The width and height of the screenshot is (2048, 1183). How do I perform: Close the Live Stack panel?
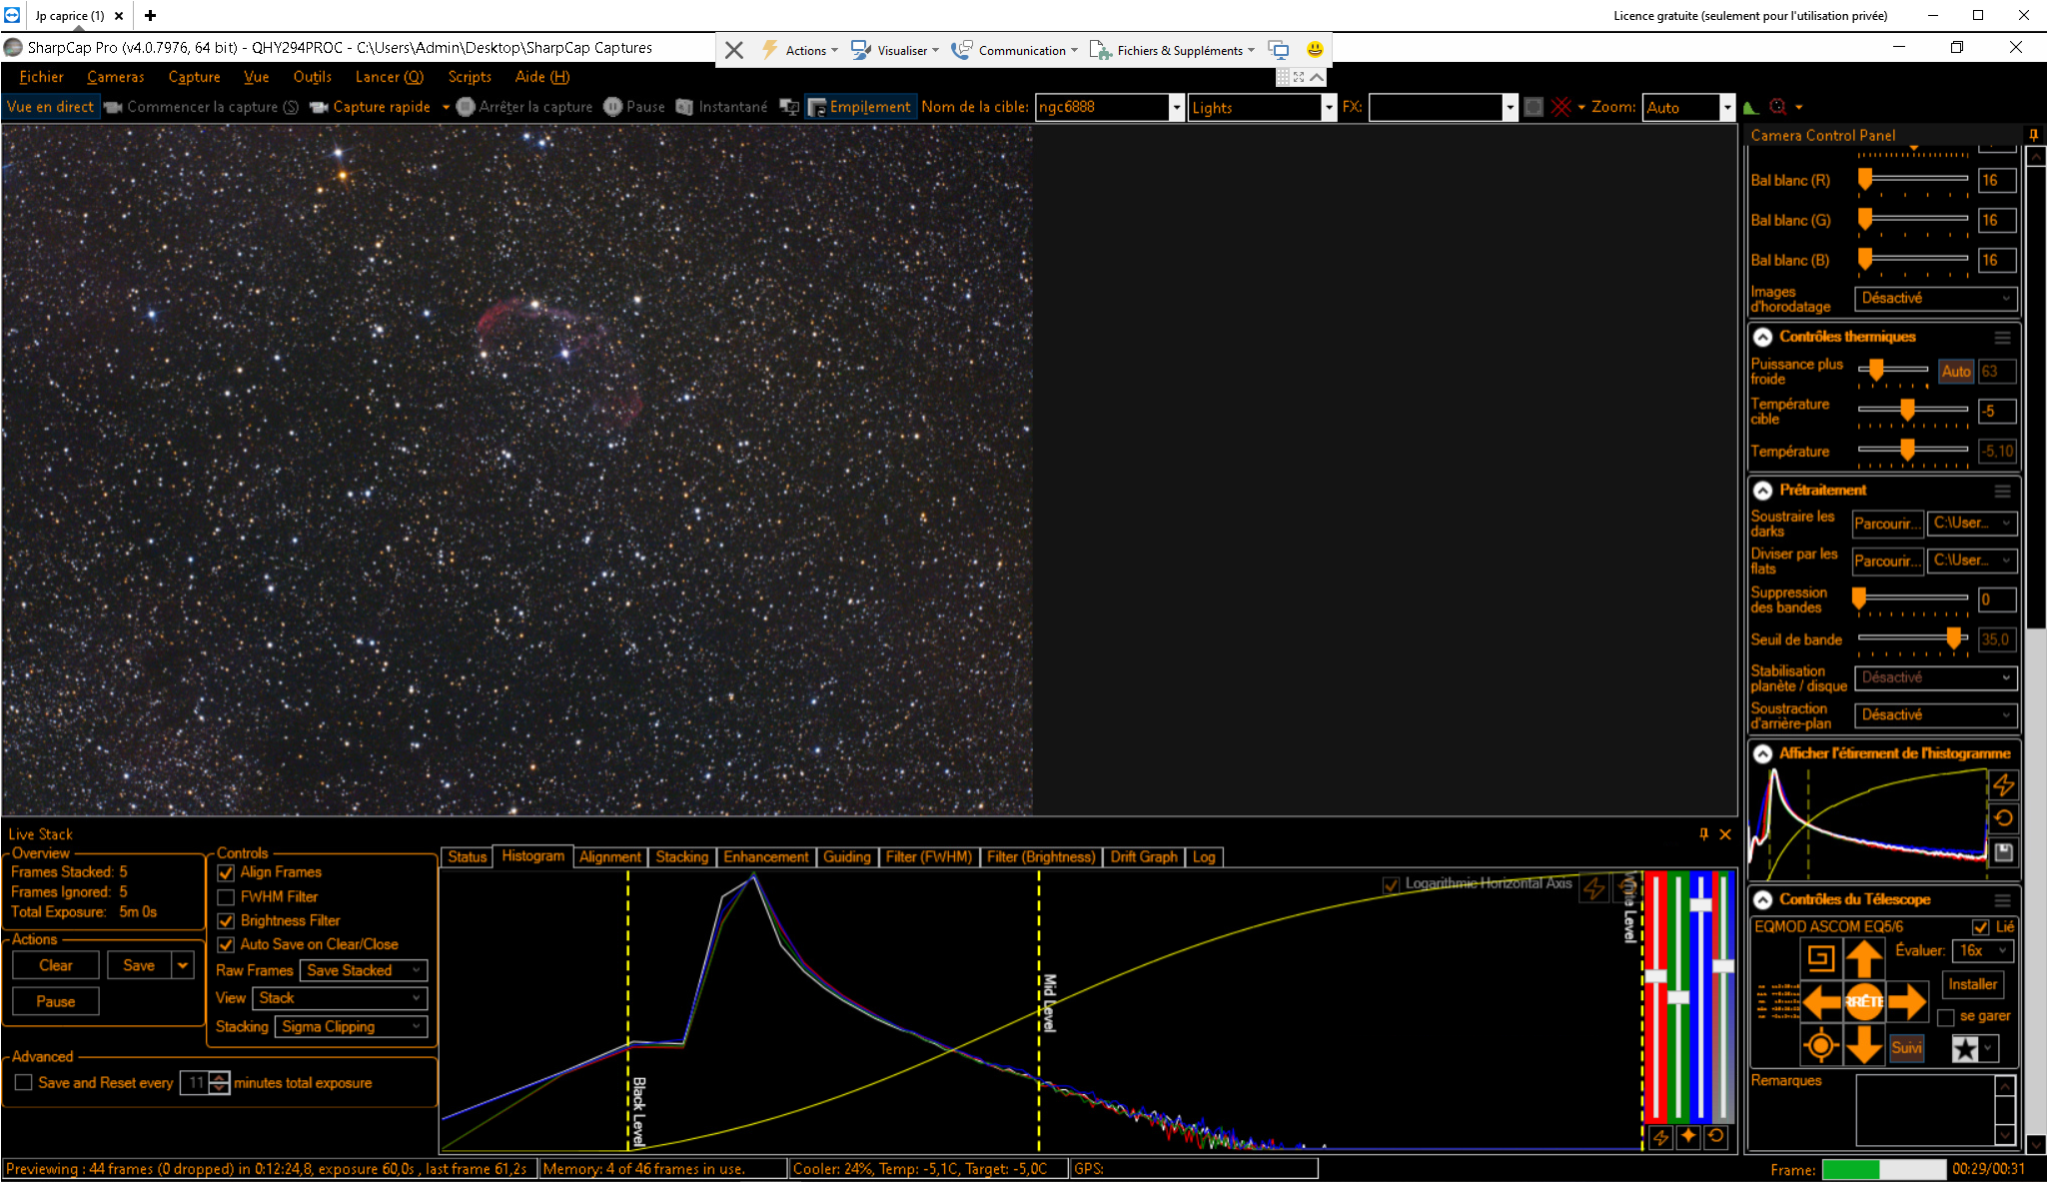(x=1725, y=834)
